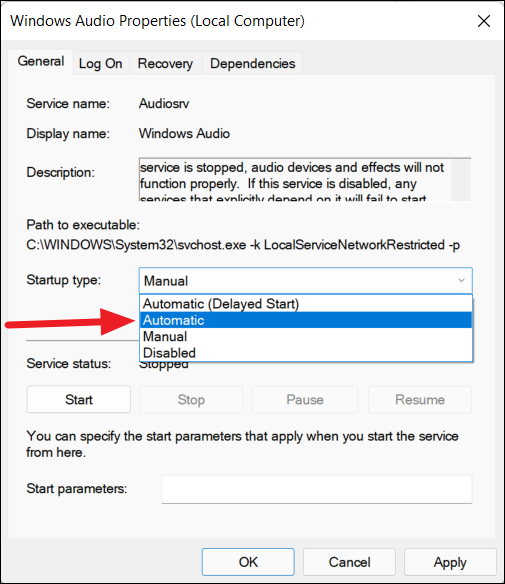
Task: Open the Recovery tab
Action: point(165,64)
